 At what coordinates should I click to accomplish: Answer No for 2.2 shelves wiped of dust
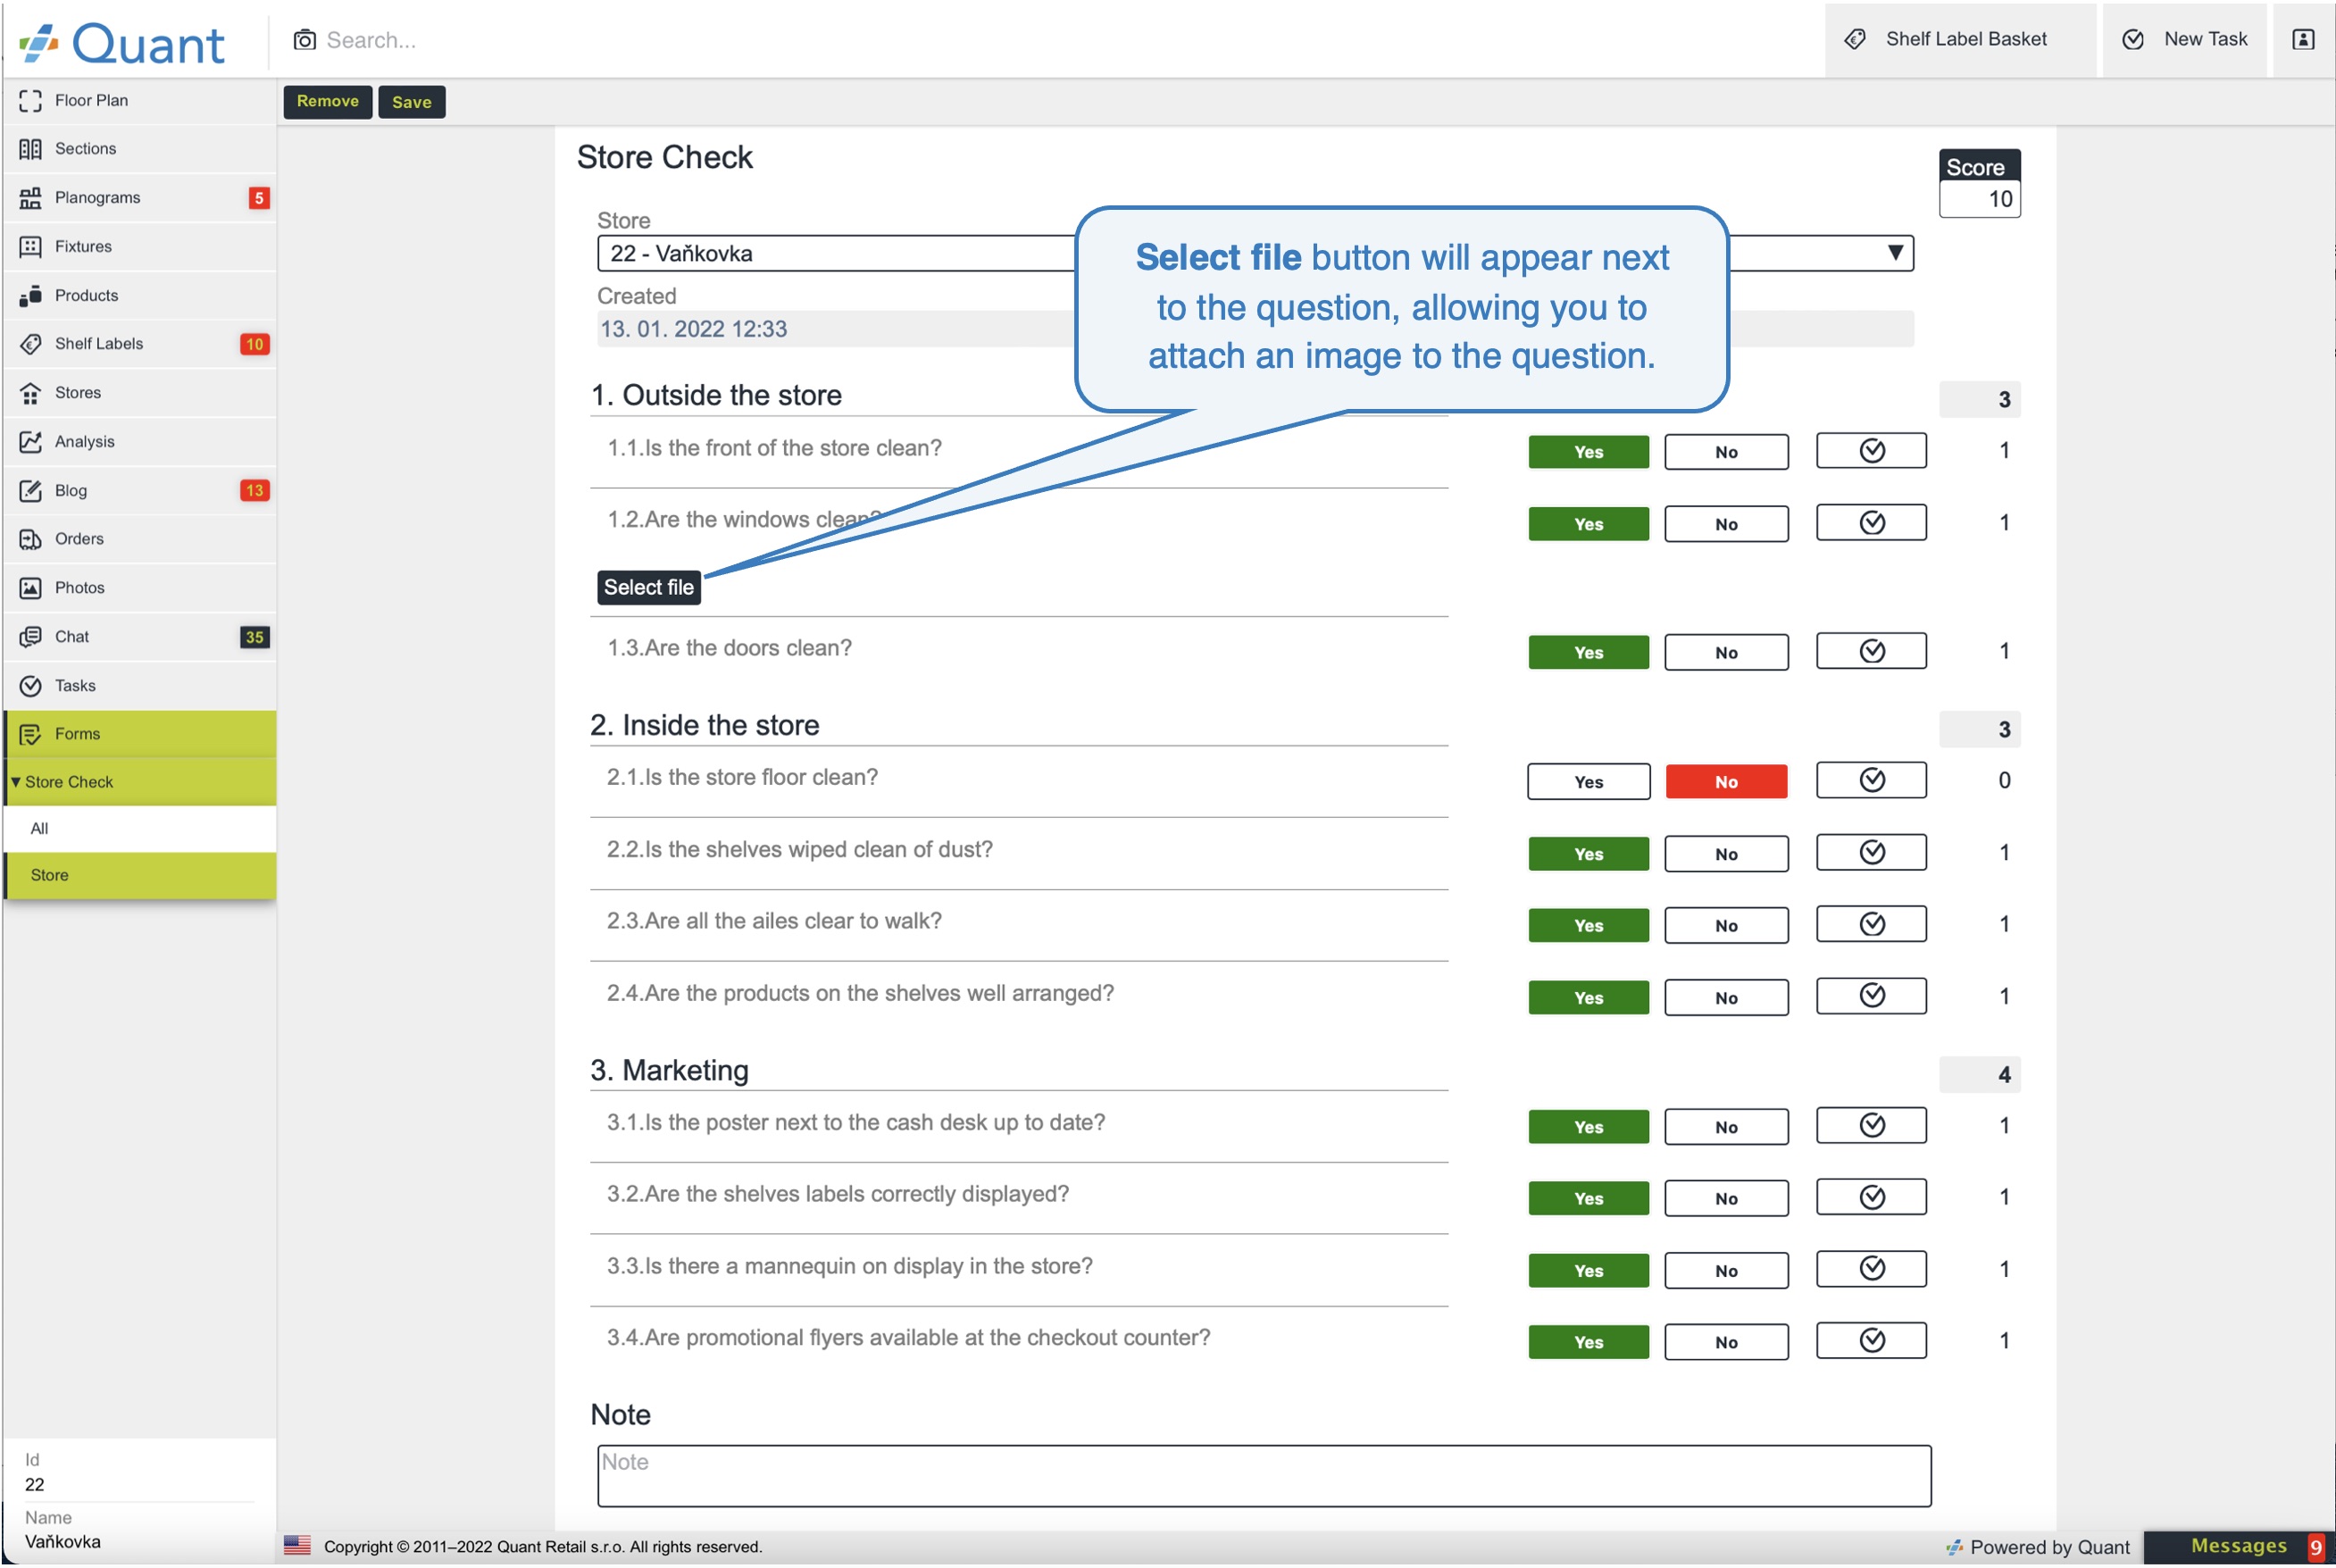point(1726,854)
